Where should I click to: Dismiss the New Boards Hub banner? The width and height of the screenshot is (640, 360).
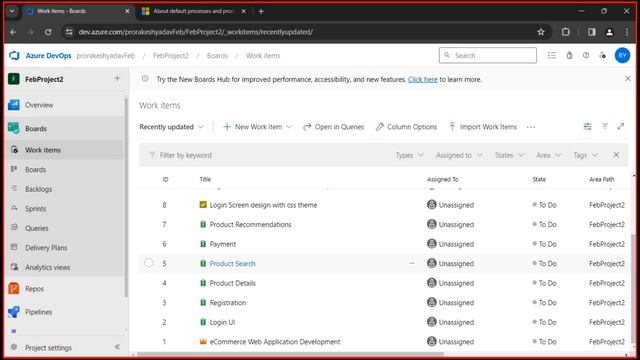click(x=628, y=78)
